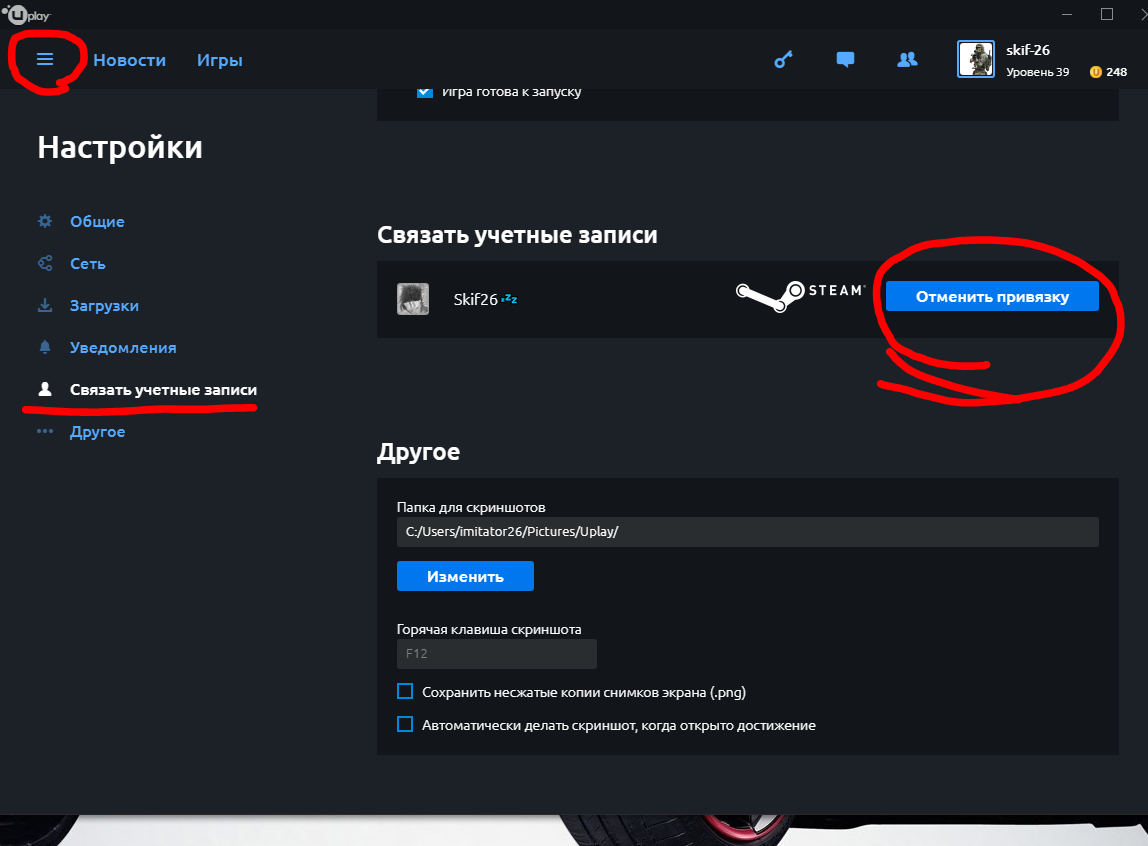Viewport: 1148px width, 846px height.
Task: Click the Горячая клавиша скриншота label
Action: pyautogui.click(x=489, y=629)
